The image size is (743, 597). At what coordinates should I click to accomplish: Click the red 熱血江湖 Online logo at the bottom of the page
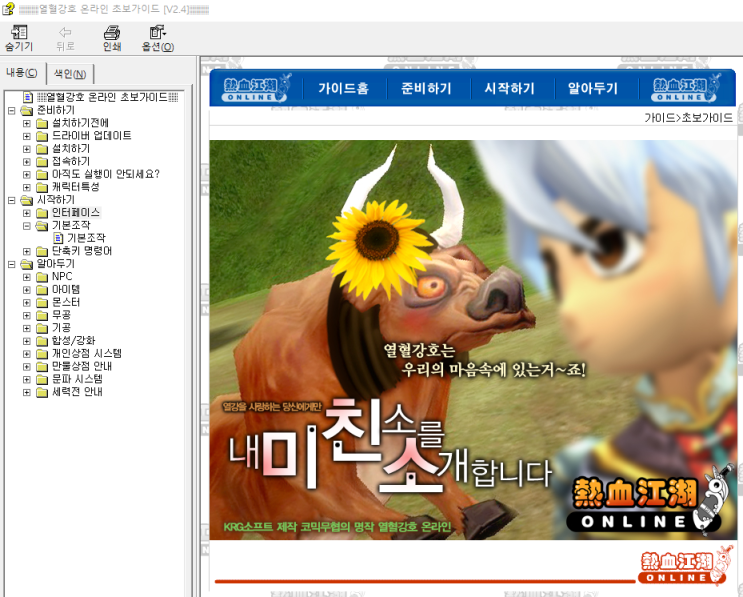pyautogui.click(x=685, y=567)
